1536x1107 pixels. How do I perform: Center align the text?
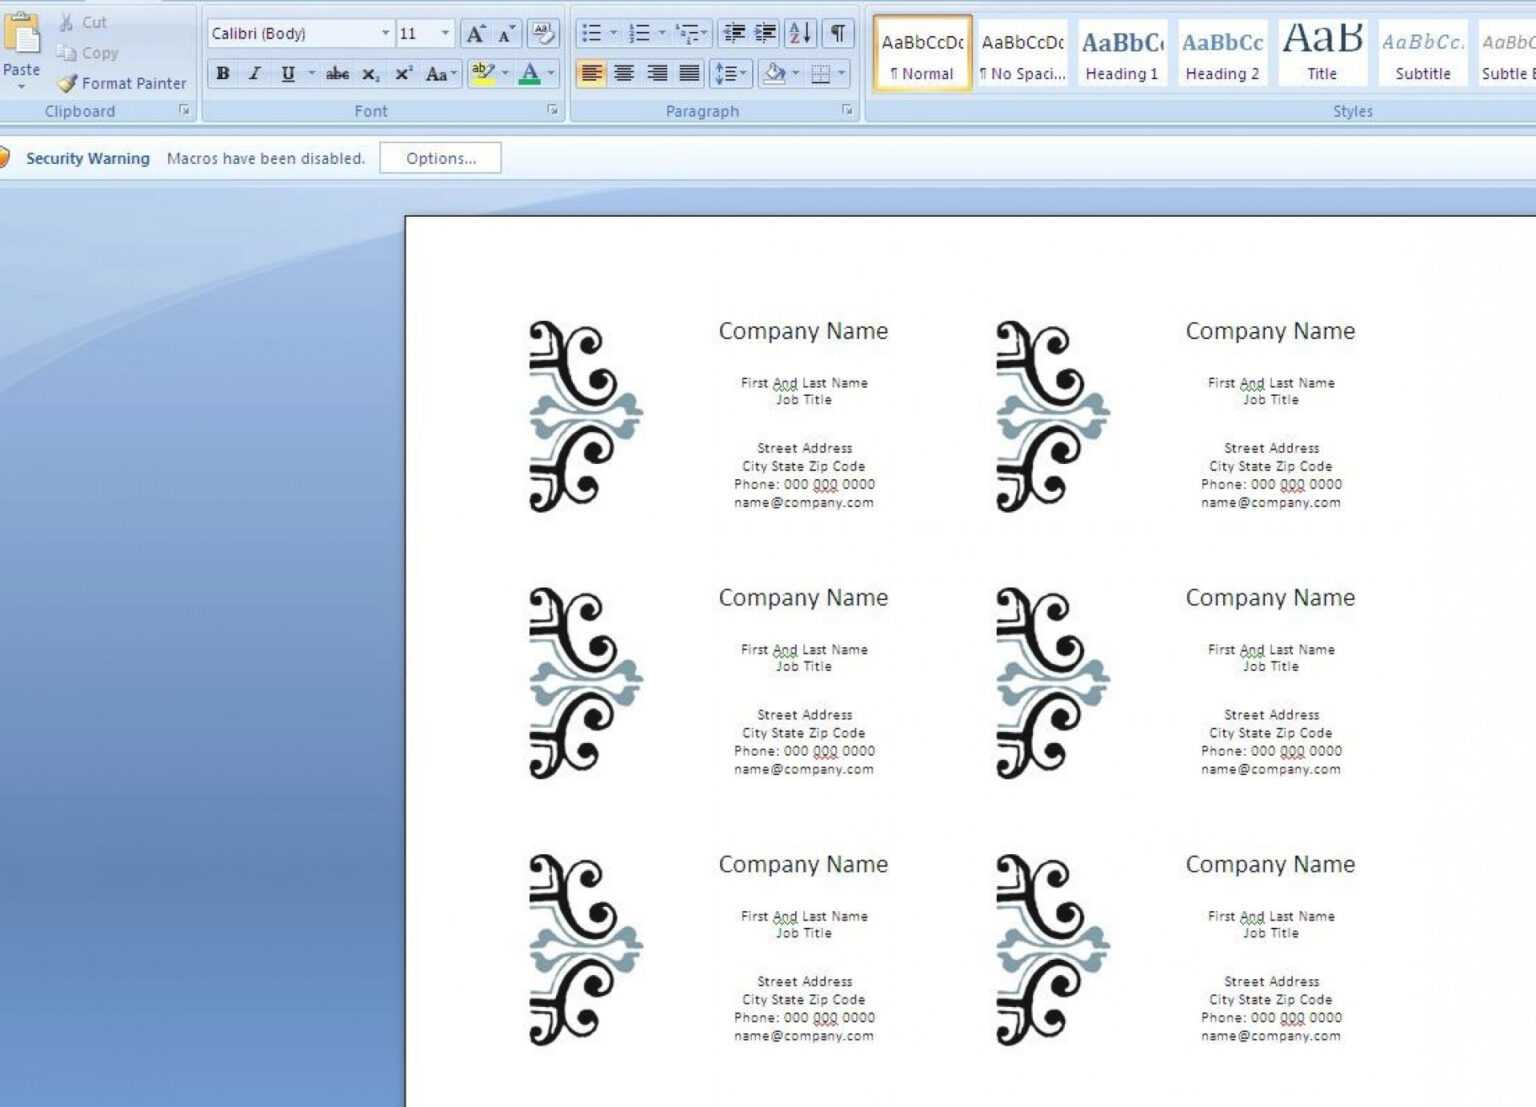pyautogui.click(x=623, y=72)
